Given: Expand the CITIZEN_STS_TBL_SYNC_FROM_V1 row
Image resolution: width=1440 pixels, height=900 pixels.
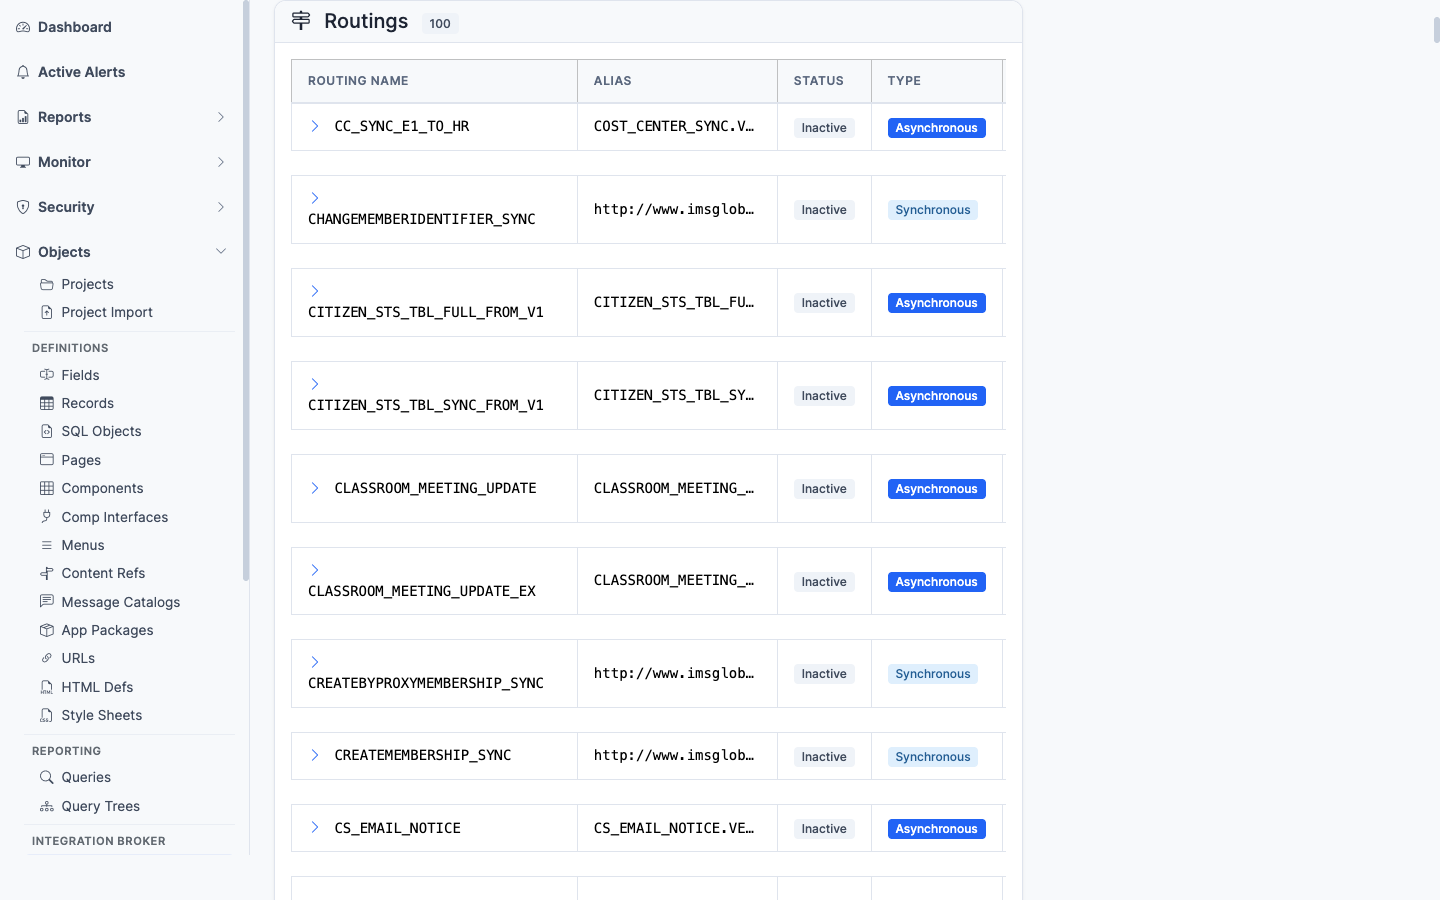Looking at the screenshot, I should click(315, 384).
